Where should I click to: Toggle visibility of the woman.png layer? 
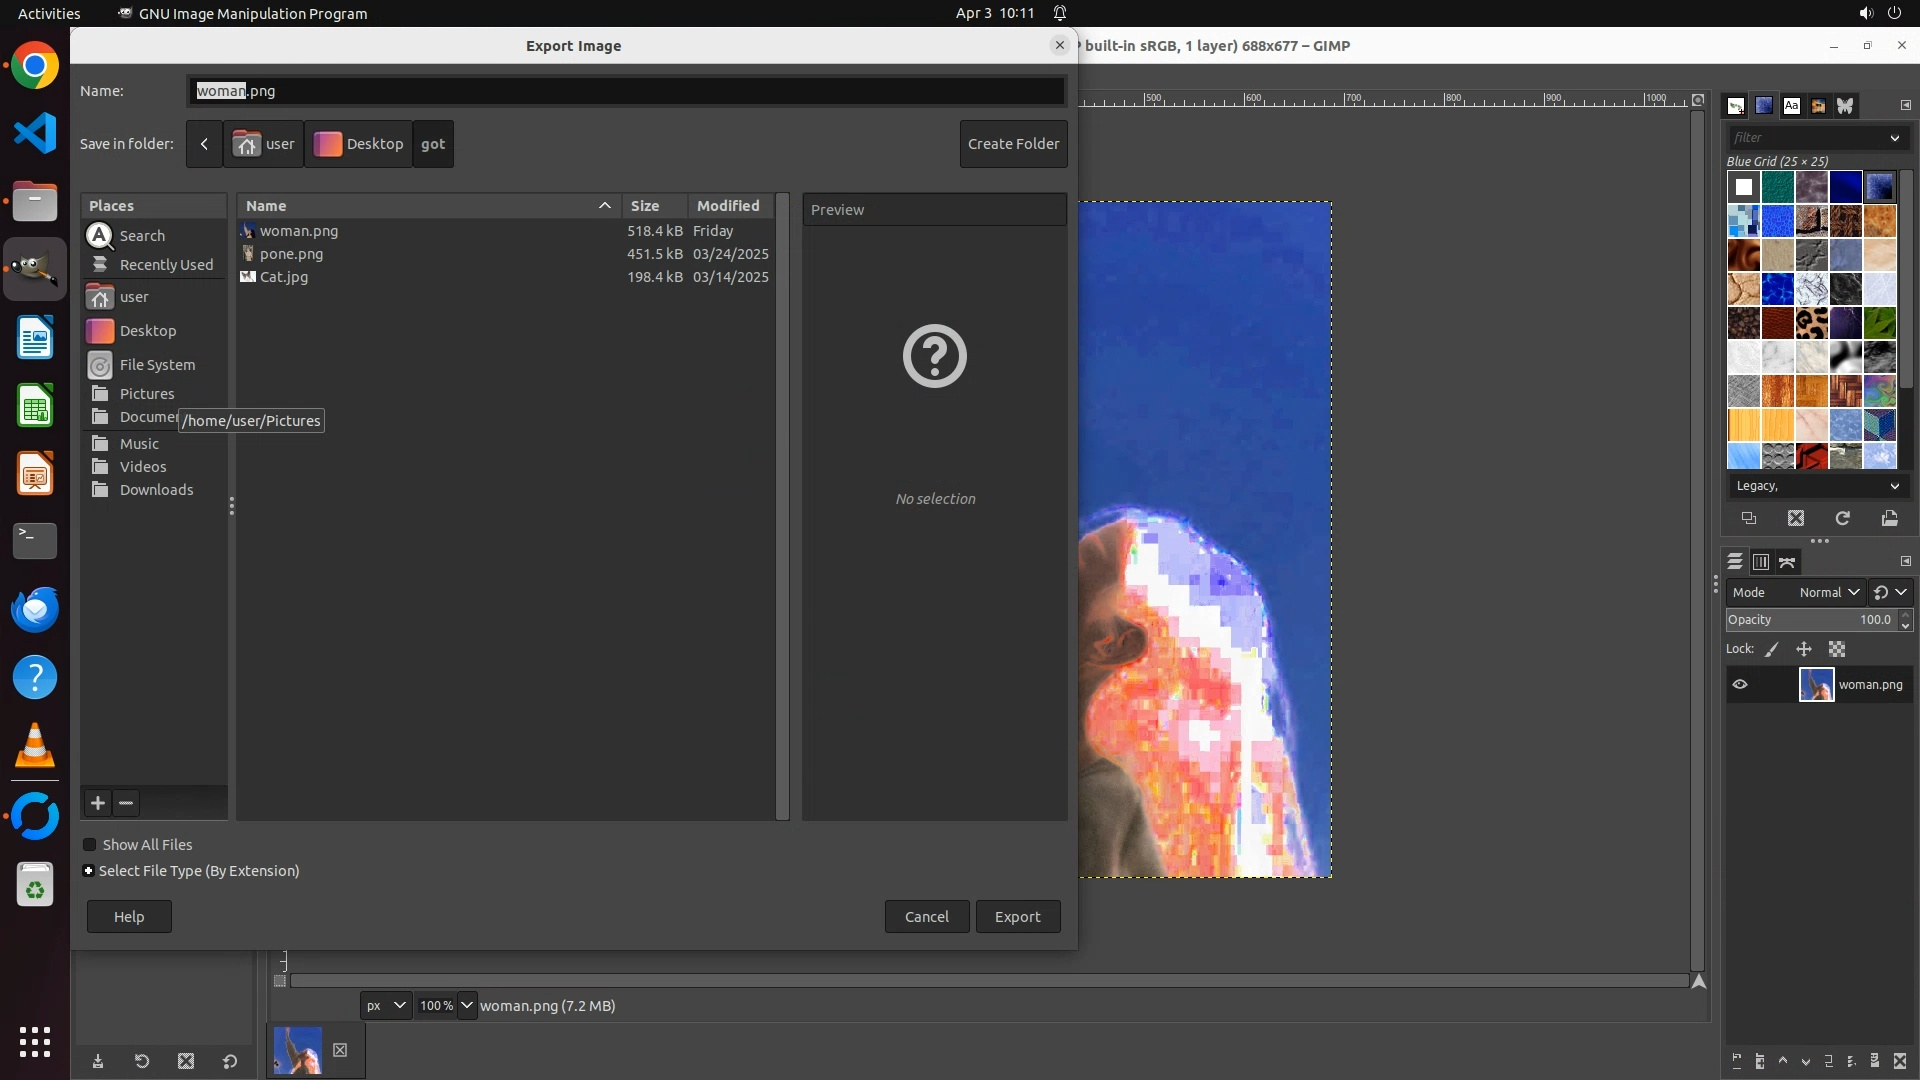click(1740, 685)
